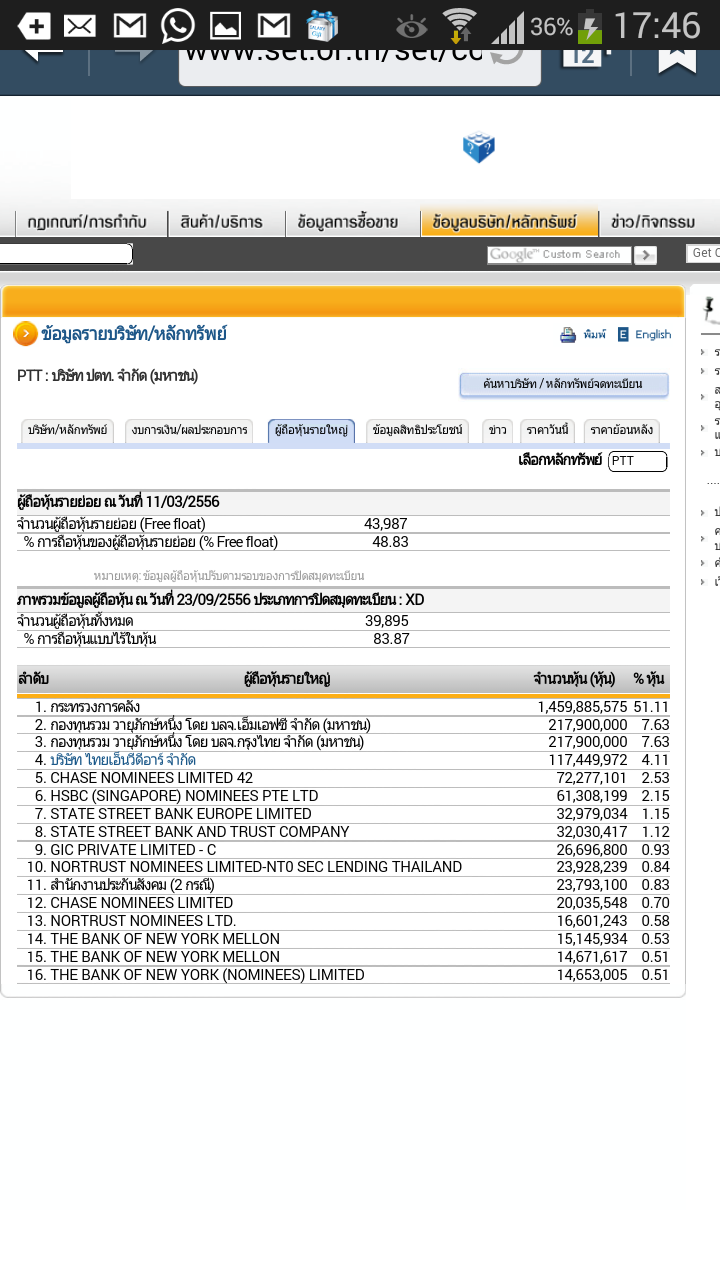The image size is (720, 1280).
Task: Click the Google Custom Search text box
Action: pyautogui.click(x=559, y=255)
